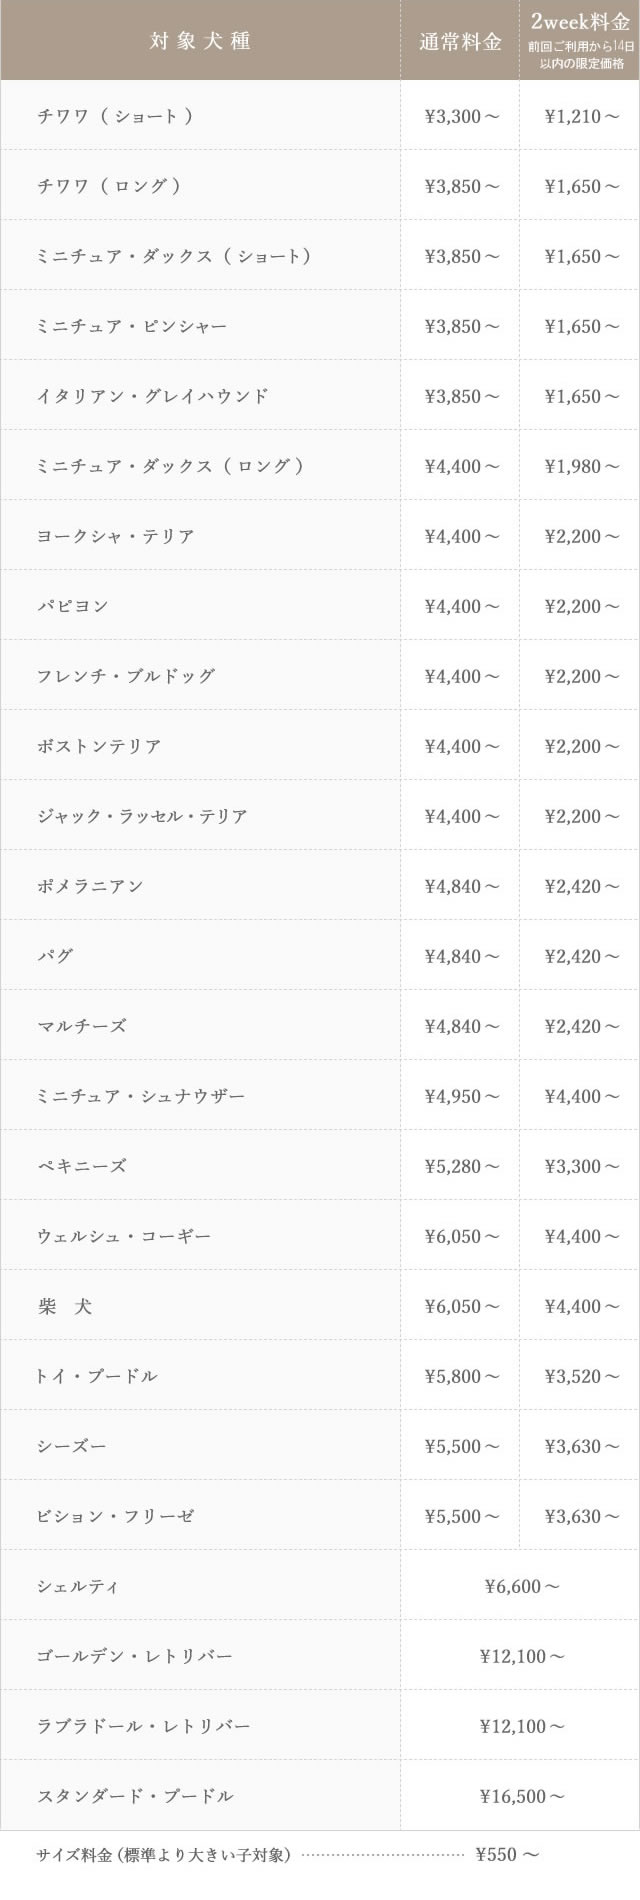640x1900 pixels.
Task: Select the ペキニーズ breed name
Action: pyautogui.click(x=82, y=1166)
